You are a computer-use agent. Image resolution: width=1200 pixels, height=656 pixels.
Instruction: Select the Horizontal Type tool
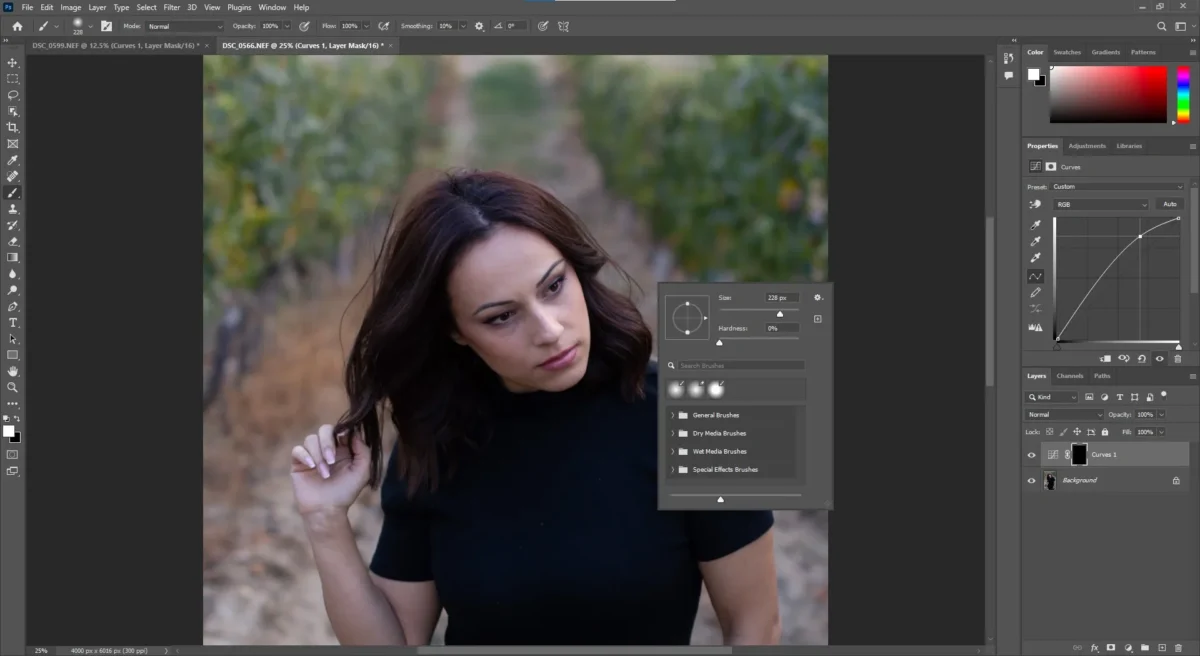pos(13,322)
